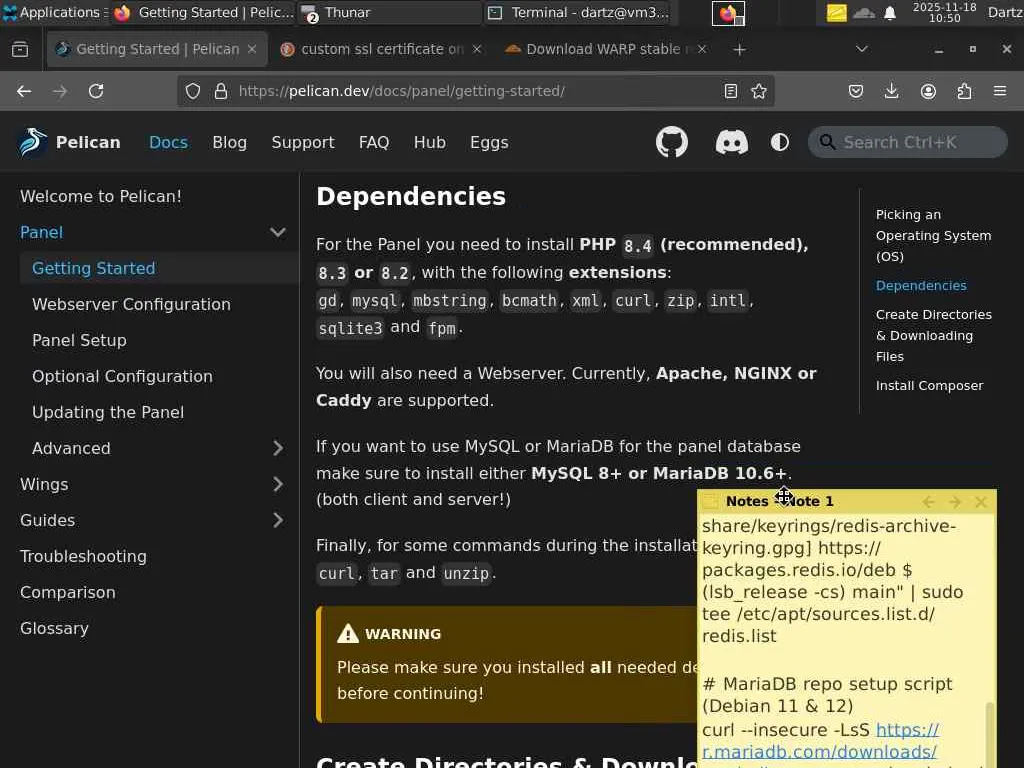Bookmark this page with star icon
1024x768 pixels.
pos(759,91)
